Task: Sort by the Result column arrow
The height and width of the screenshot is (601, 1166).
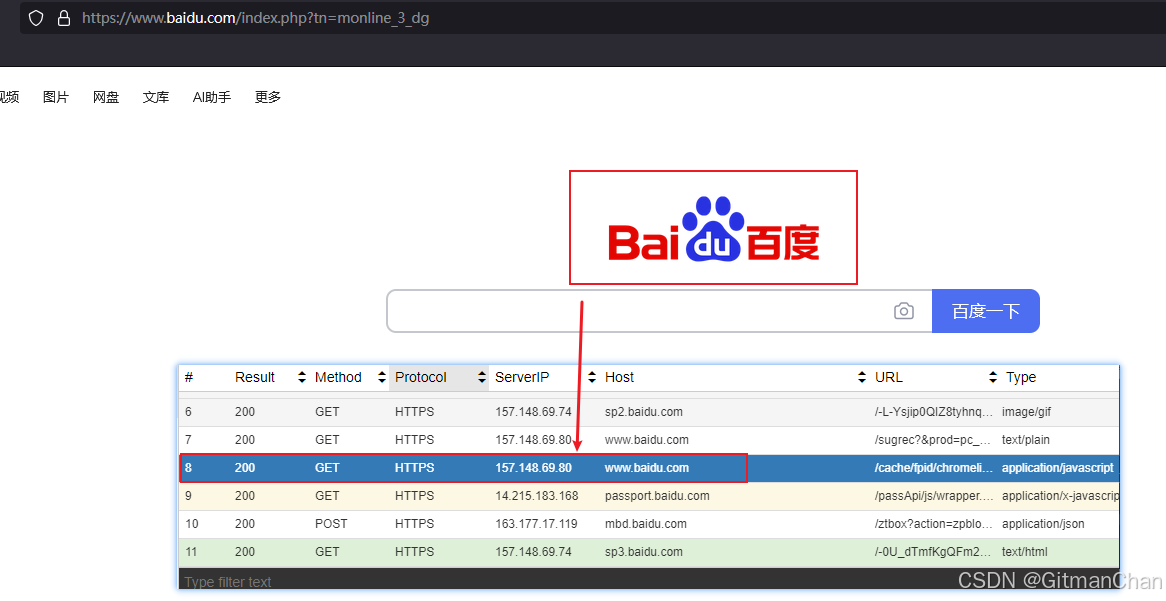Action: click(x=302, y=377)
